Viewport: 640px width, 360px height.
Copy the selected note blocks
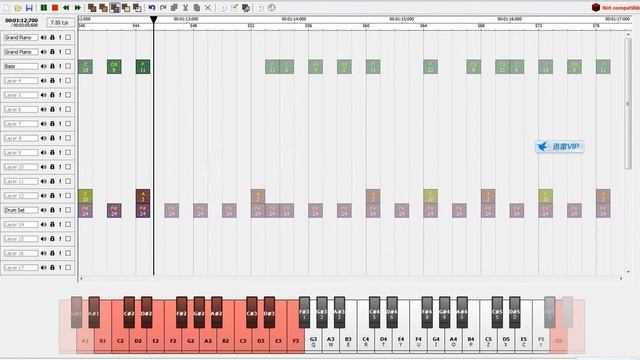174,8
